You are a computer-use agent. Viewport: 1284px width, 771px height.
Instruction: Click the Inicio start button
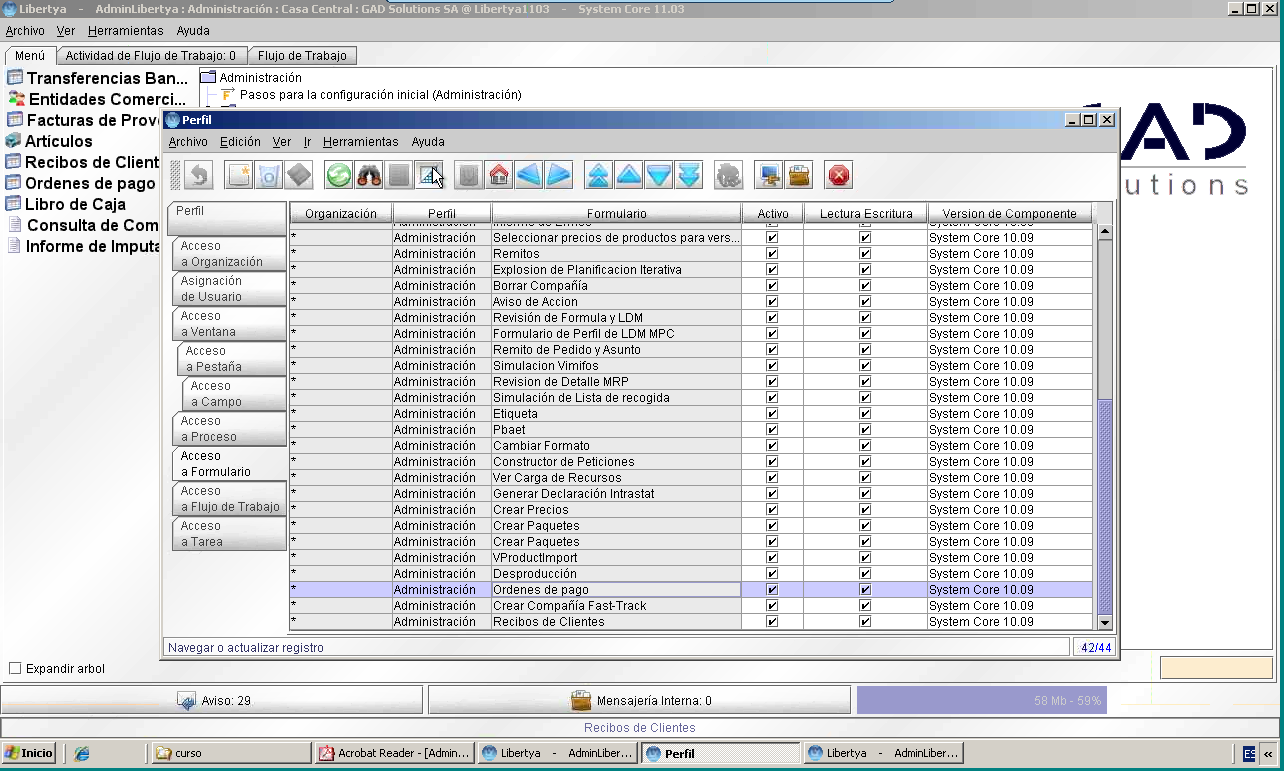[29, 753]
